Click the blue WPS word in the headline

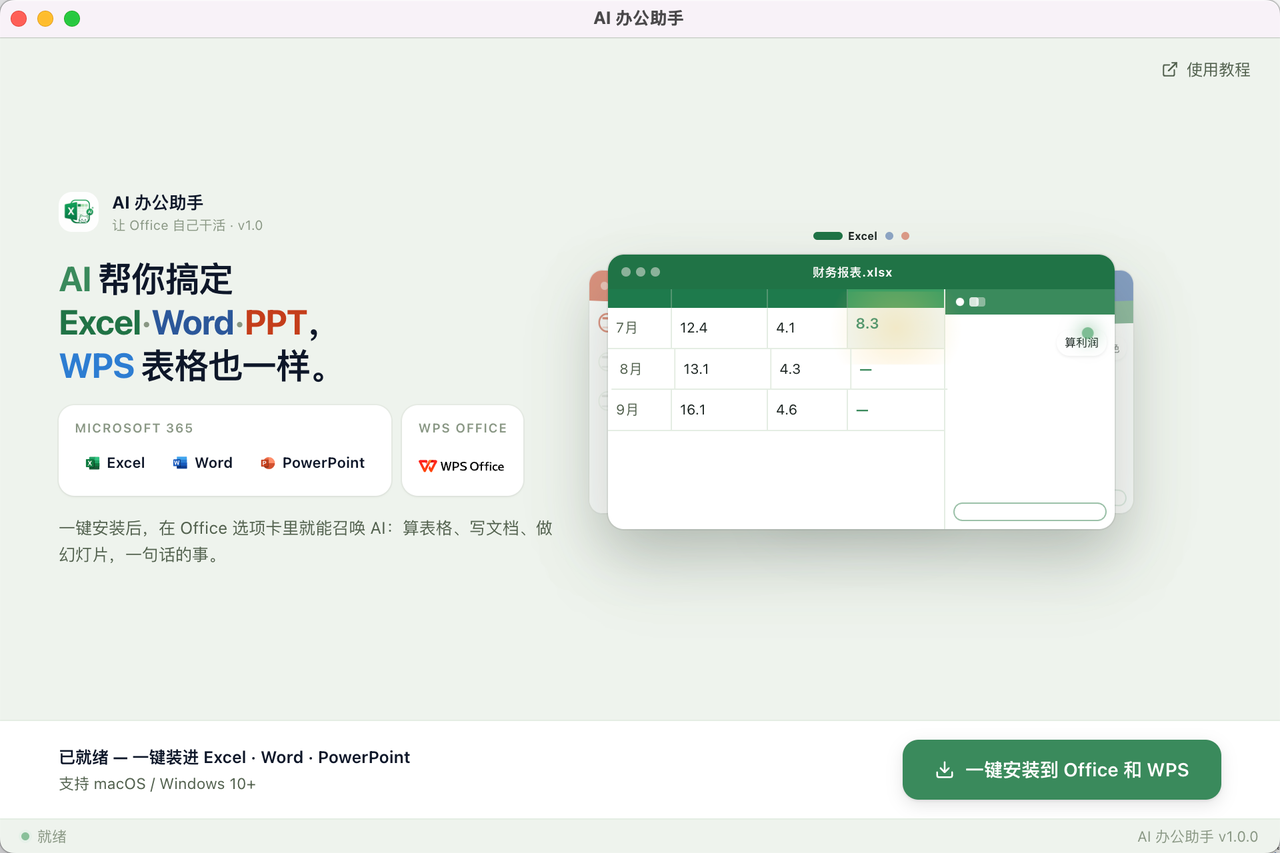pos(96,366)
